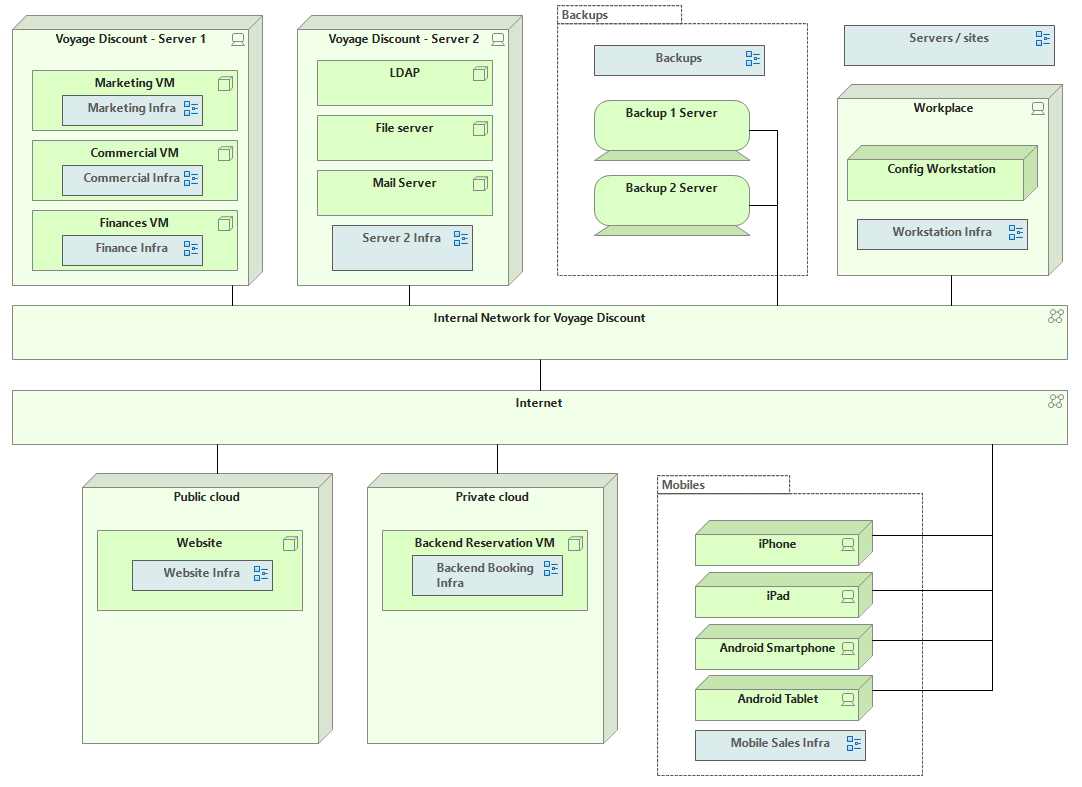
Task: Click the diagram icon in Marketing Infra
Action: [x=191, y=109]
